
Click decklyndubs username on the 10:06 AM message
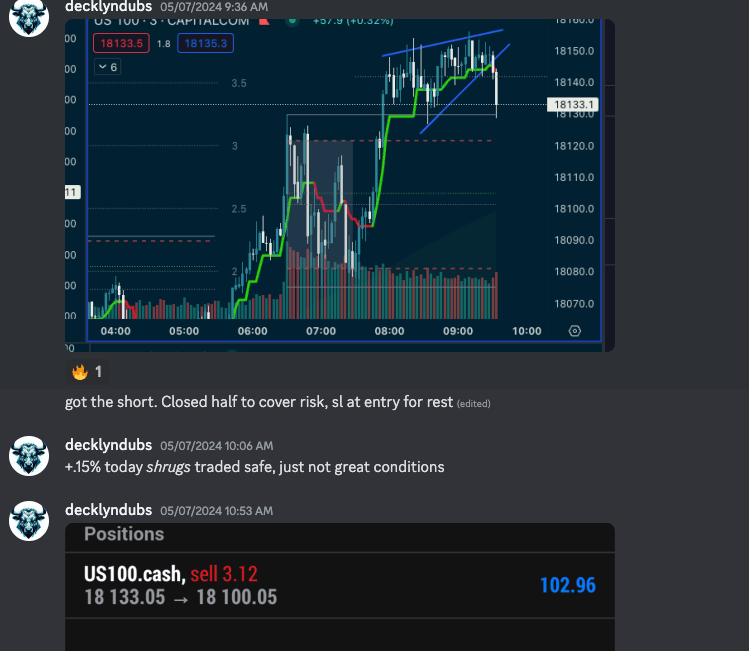(x=108, y=445)
